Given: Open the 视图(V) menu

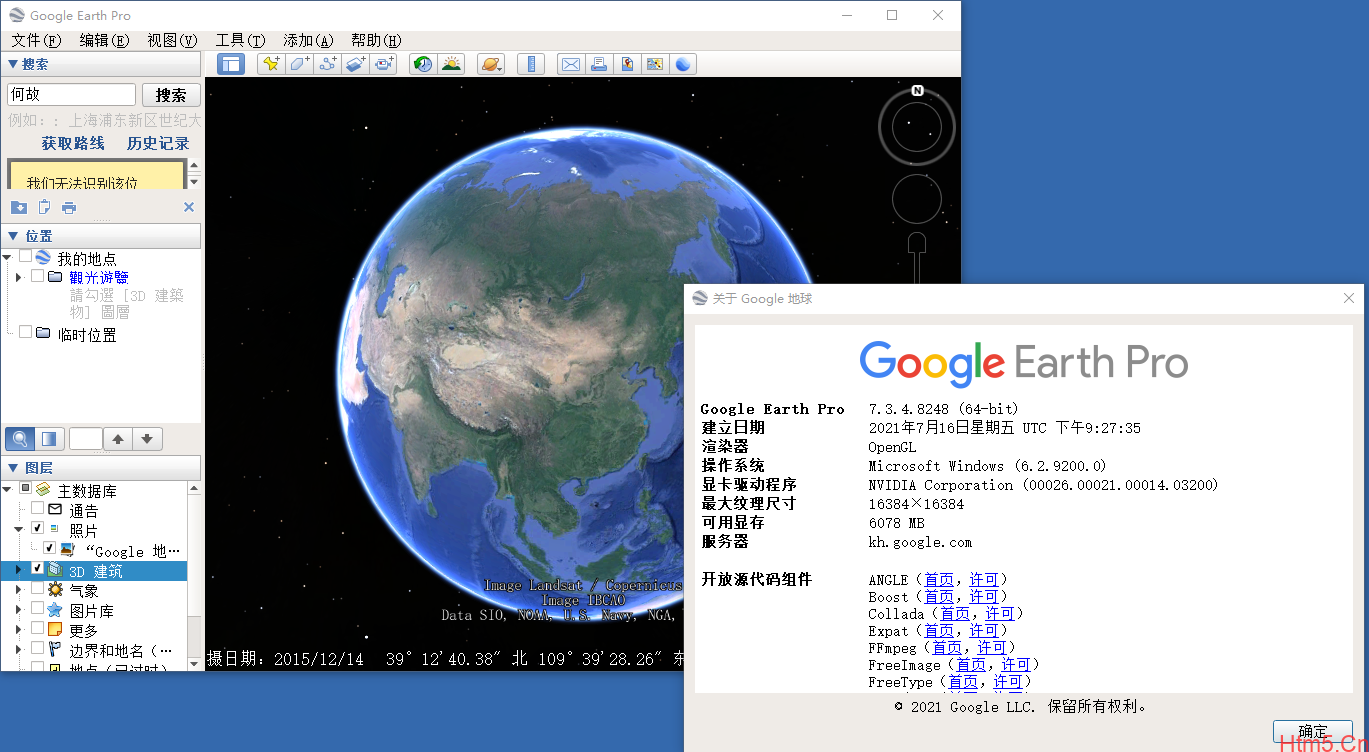Looking at the screenshot, I should tap(172, 40).
